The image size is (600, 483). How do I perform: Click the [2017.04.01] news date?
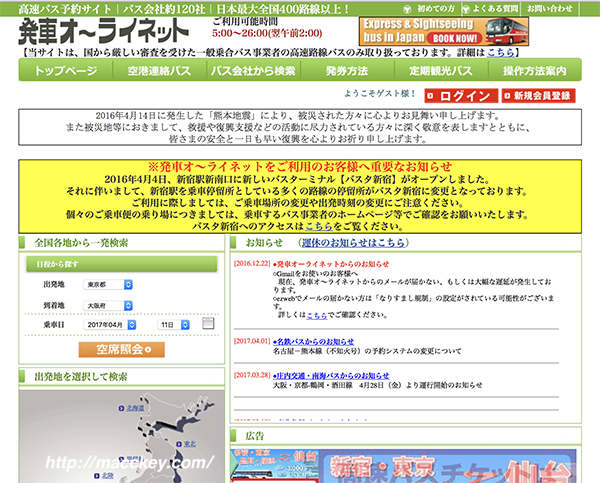pos(252,341)
